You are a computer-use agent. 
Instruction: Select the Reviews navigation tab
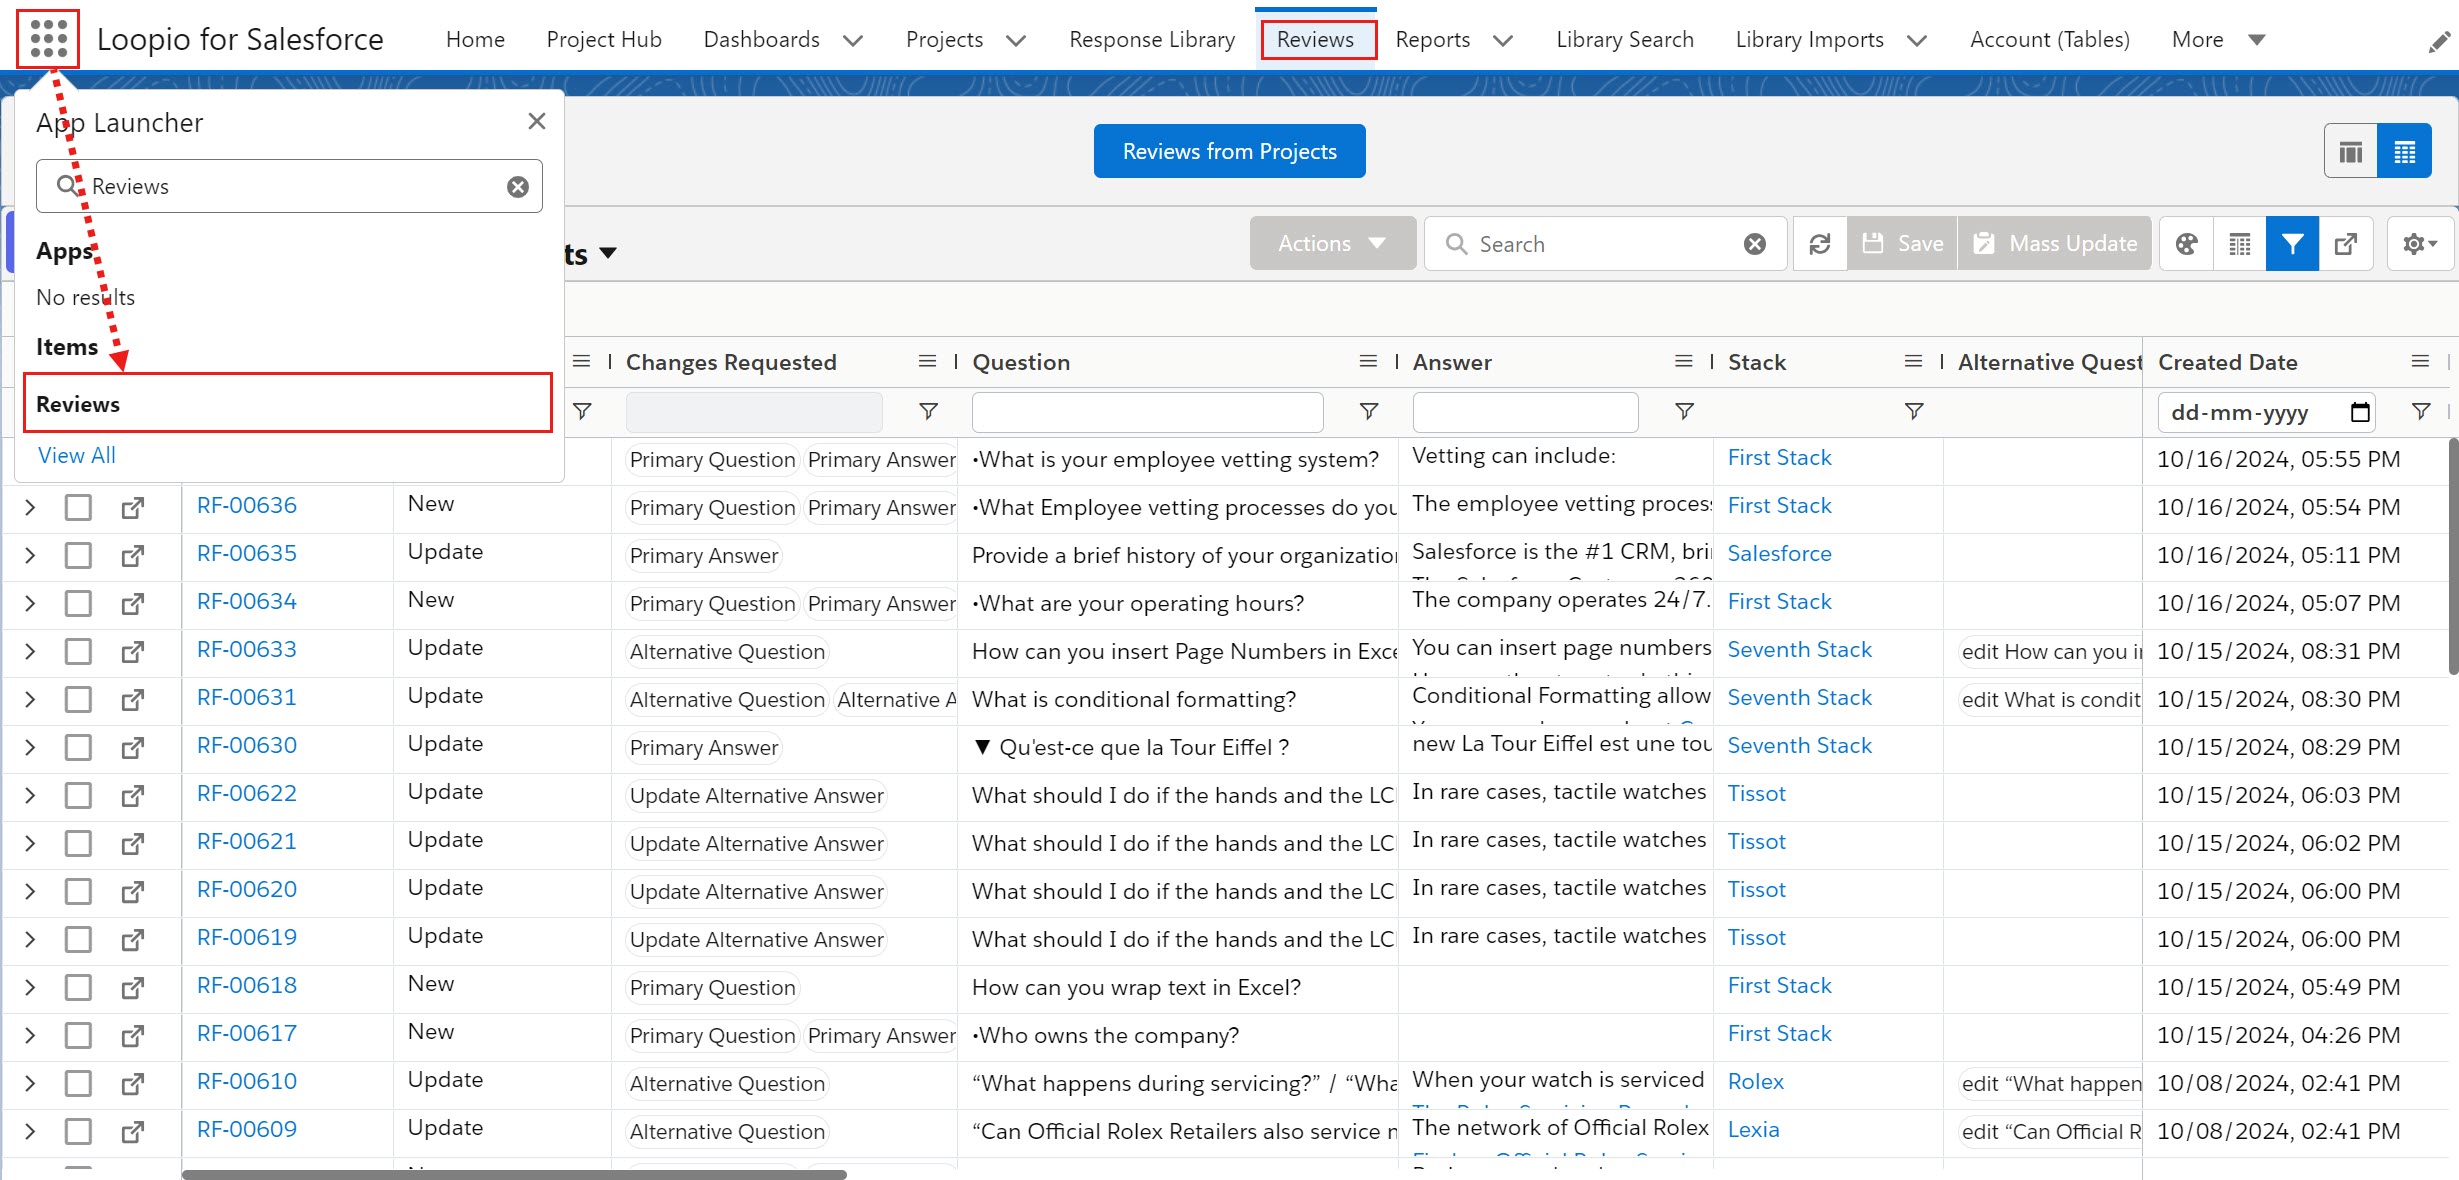(1315, 40)
